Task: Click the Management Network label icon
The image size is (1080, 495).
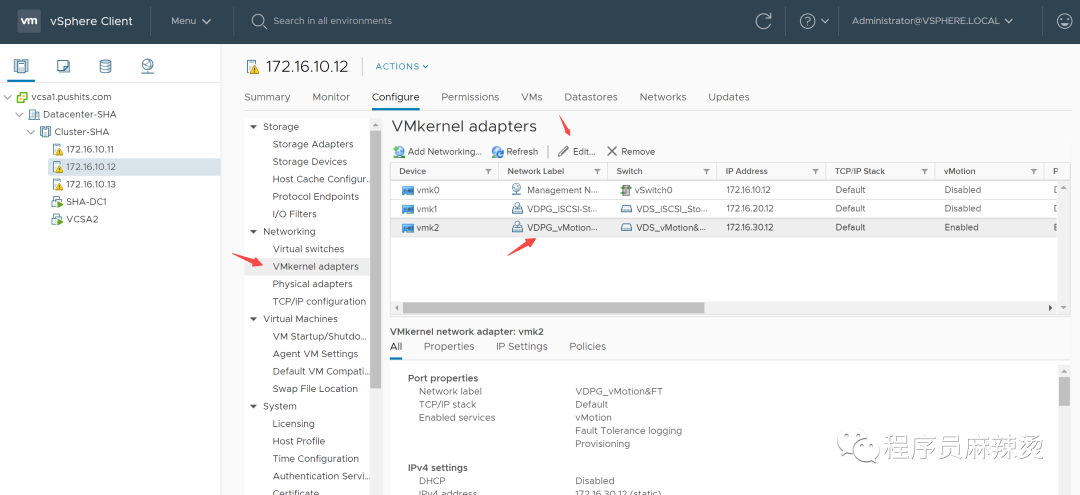Action: (x=517, y=189)
